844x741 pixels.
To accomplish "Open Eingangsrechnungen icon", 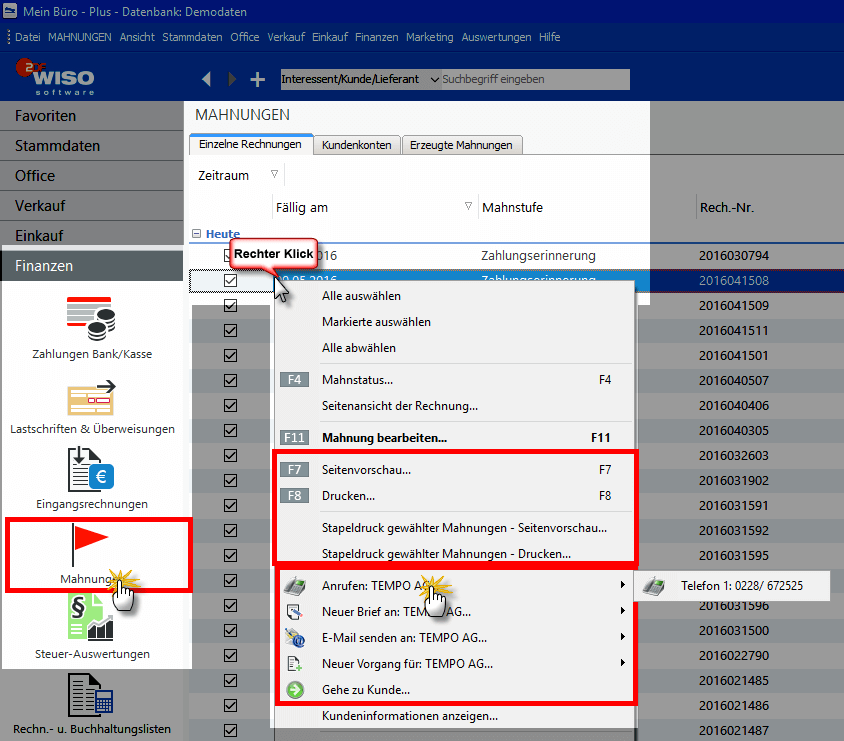I will coord(91,470).
